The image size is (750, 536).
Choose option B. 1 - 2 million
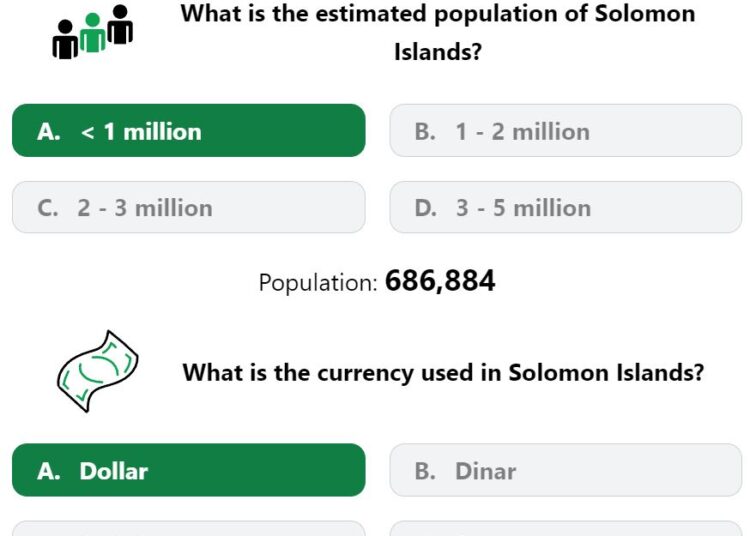pos(566,131)
